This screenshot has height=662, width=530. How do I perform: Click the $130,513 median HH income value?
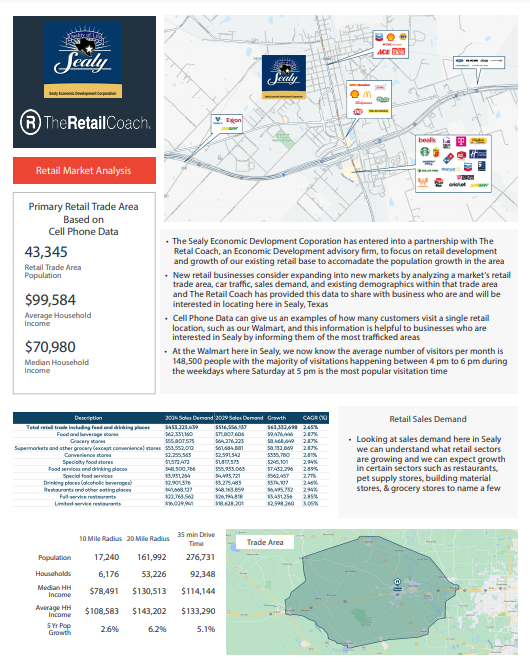point(149,591)
